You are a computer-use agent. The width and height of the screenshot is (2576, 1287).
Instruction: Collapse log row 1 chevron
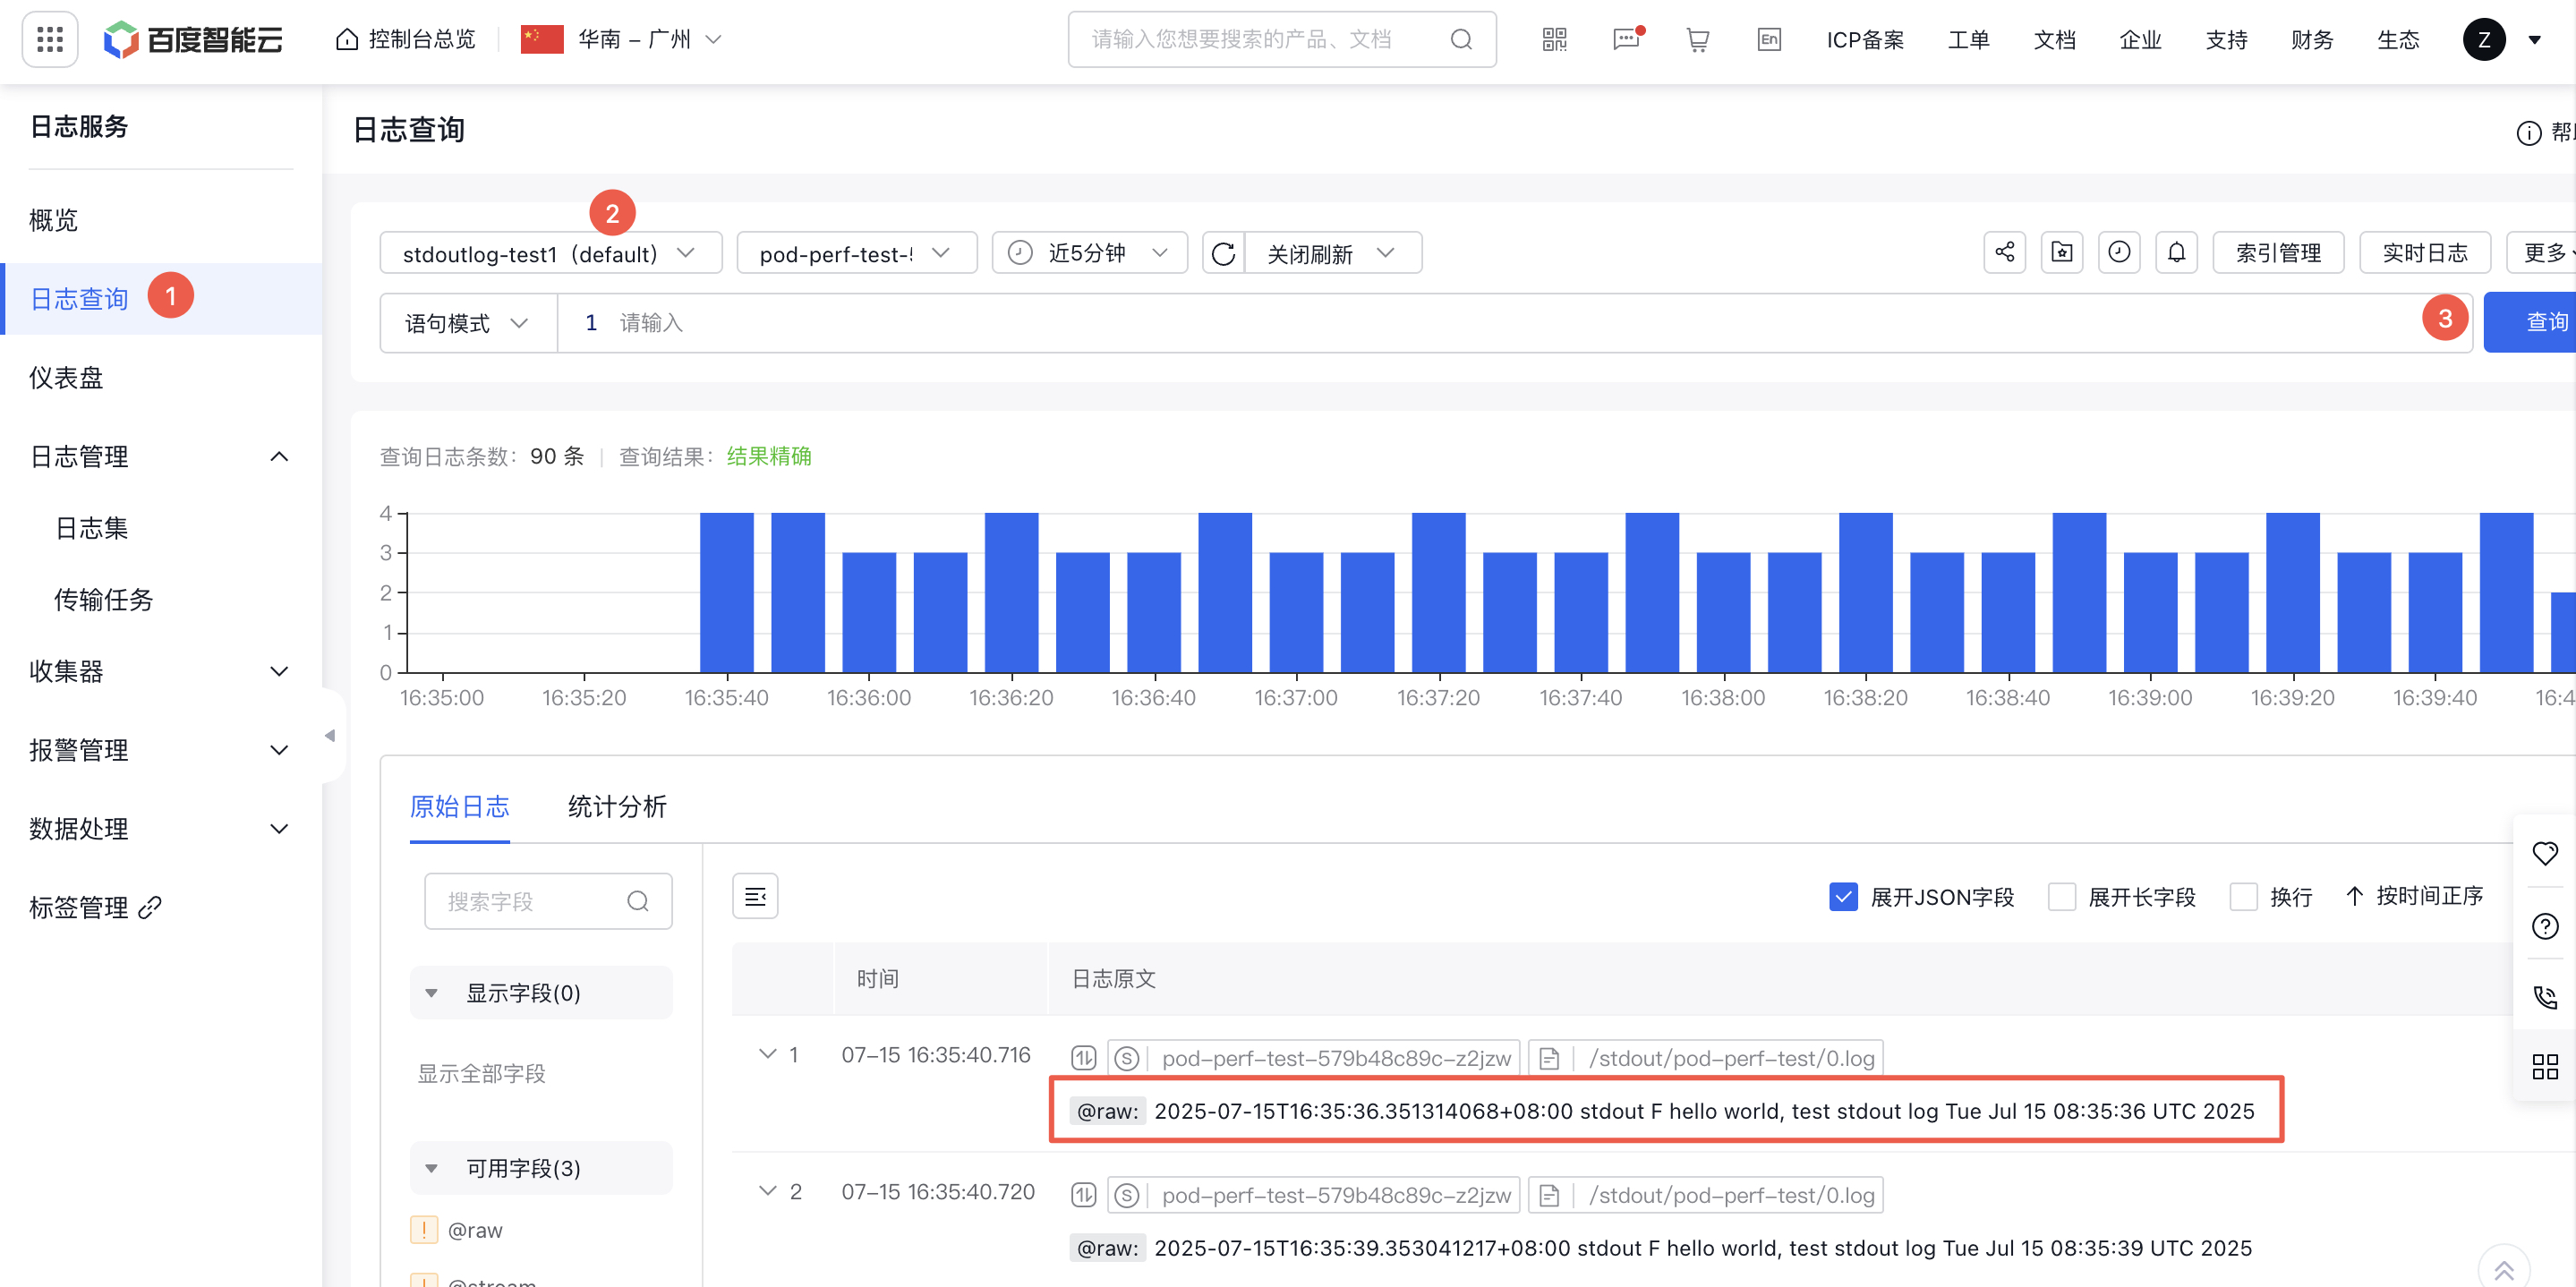(x=767, y=1055)
